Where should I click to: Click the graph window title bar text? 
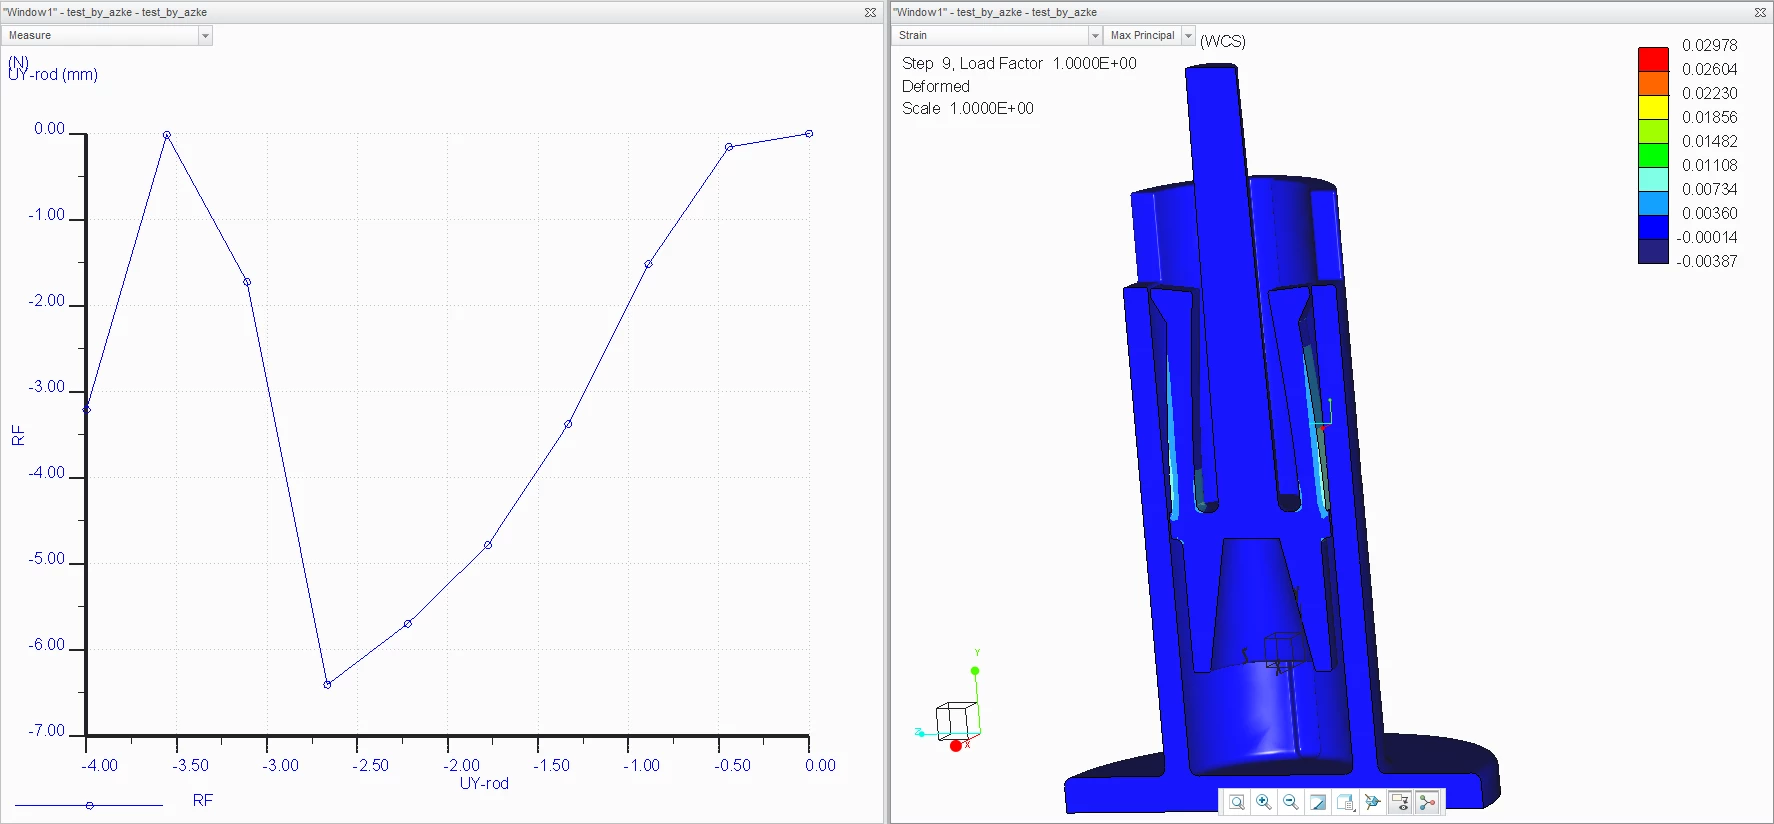tap(105, 12)
